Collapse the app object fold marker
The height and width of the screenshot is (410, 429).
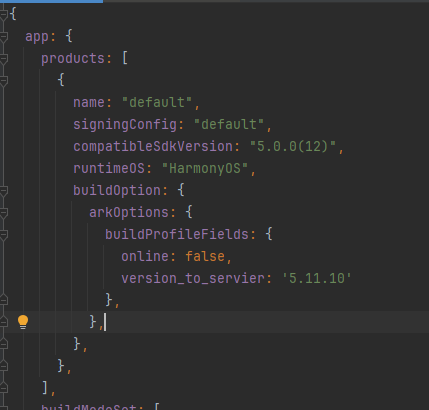click(x=4, y=36)
